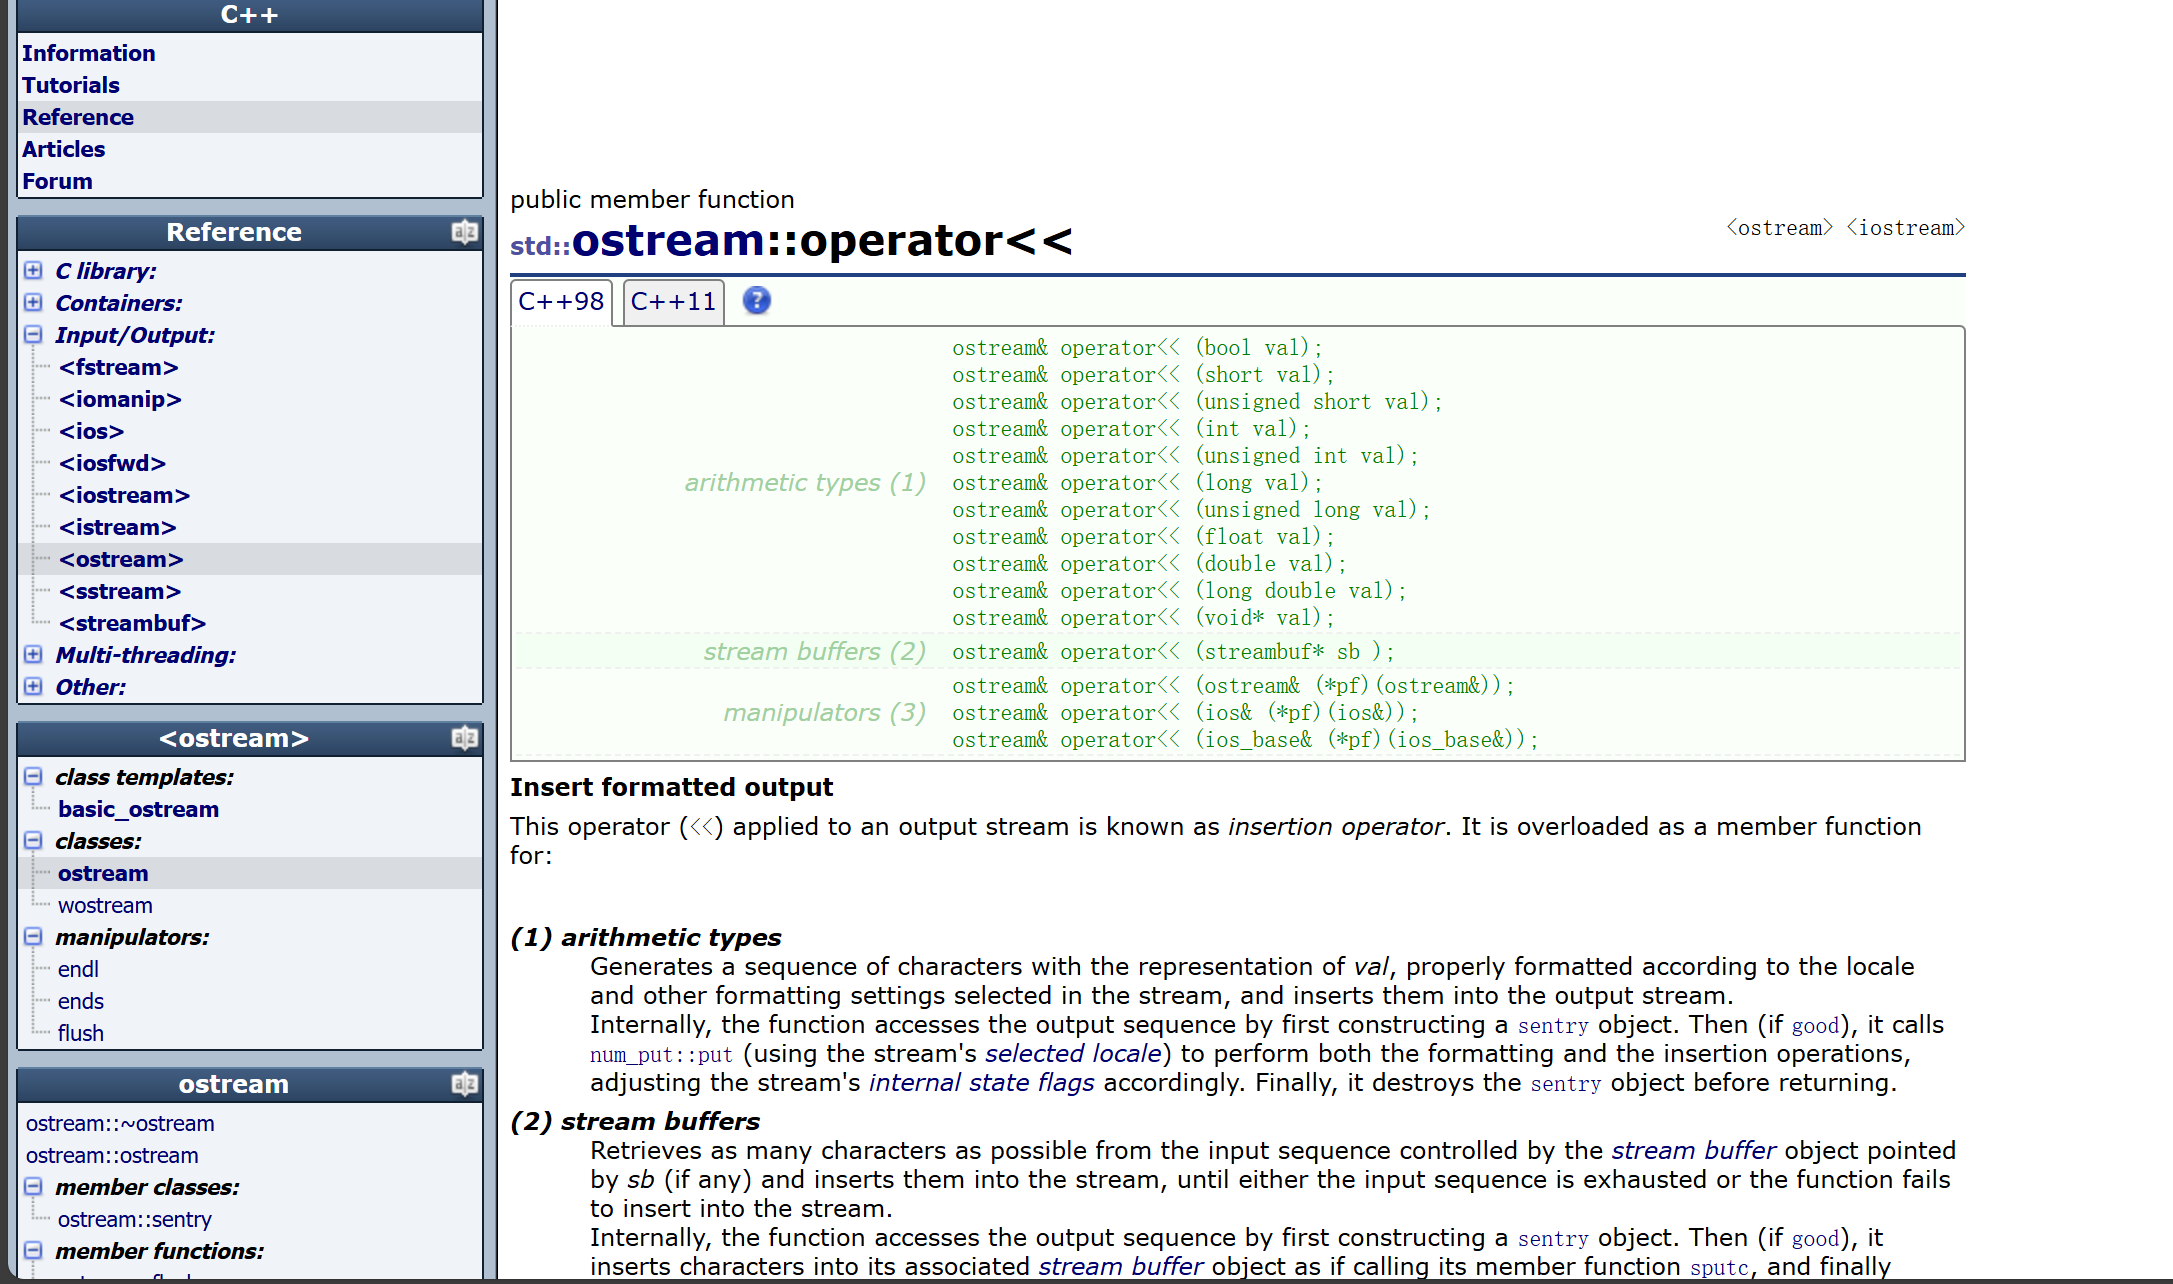This screenshot has width=2173, height=1284.
Task: Expand the C library tree node
Action: (x=33, y=271)
